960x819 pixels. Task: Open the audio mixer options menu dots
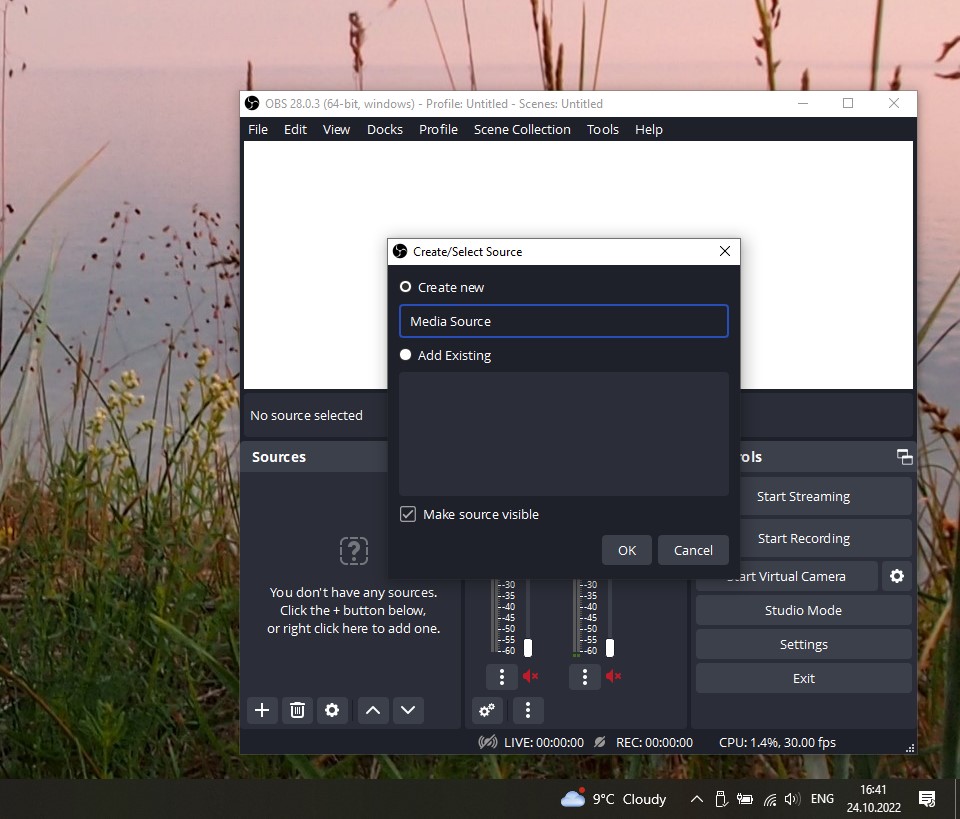[x=528, y=710]
